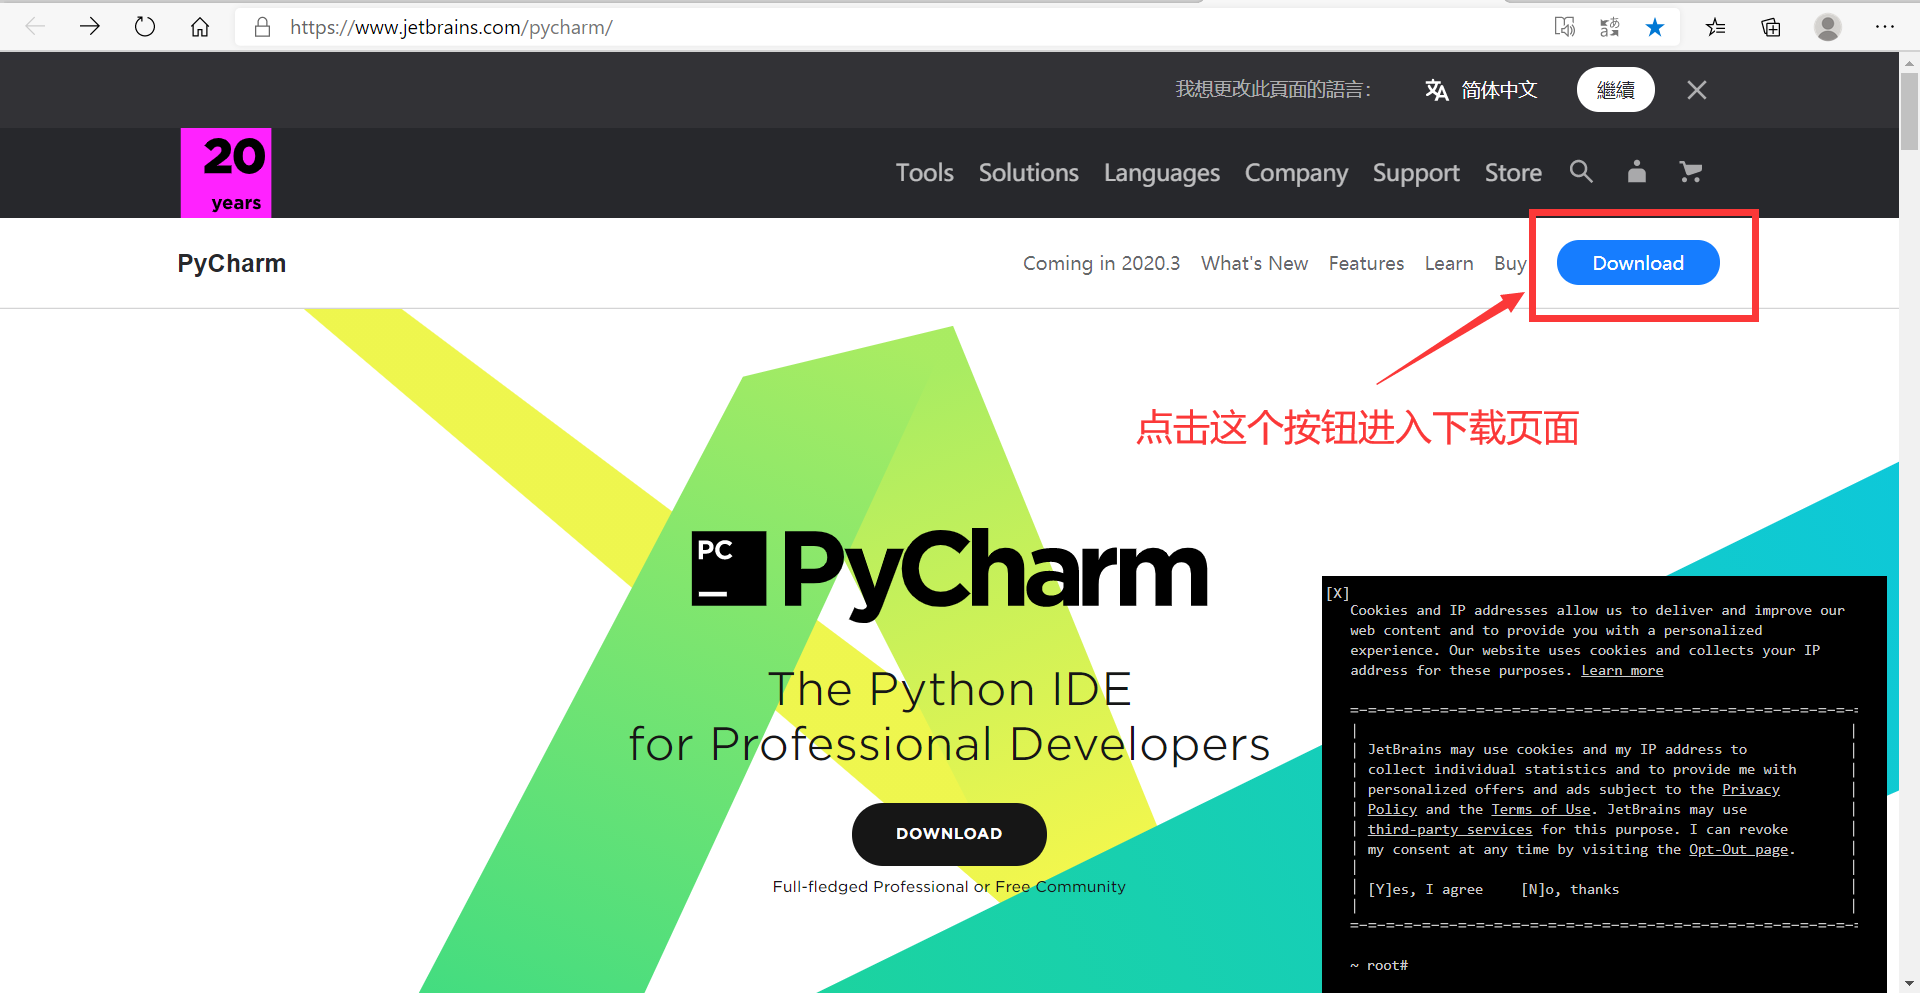The width and height of the screenshot is (1920, 993).
Task: Open the browser three-dot menu
Action: (1885, 27)
